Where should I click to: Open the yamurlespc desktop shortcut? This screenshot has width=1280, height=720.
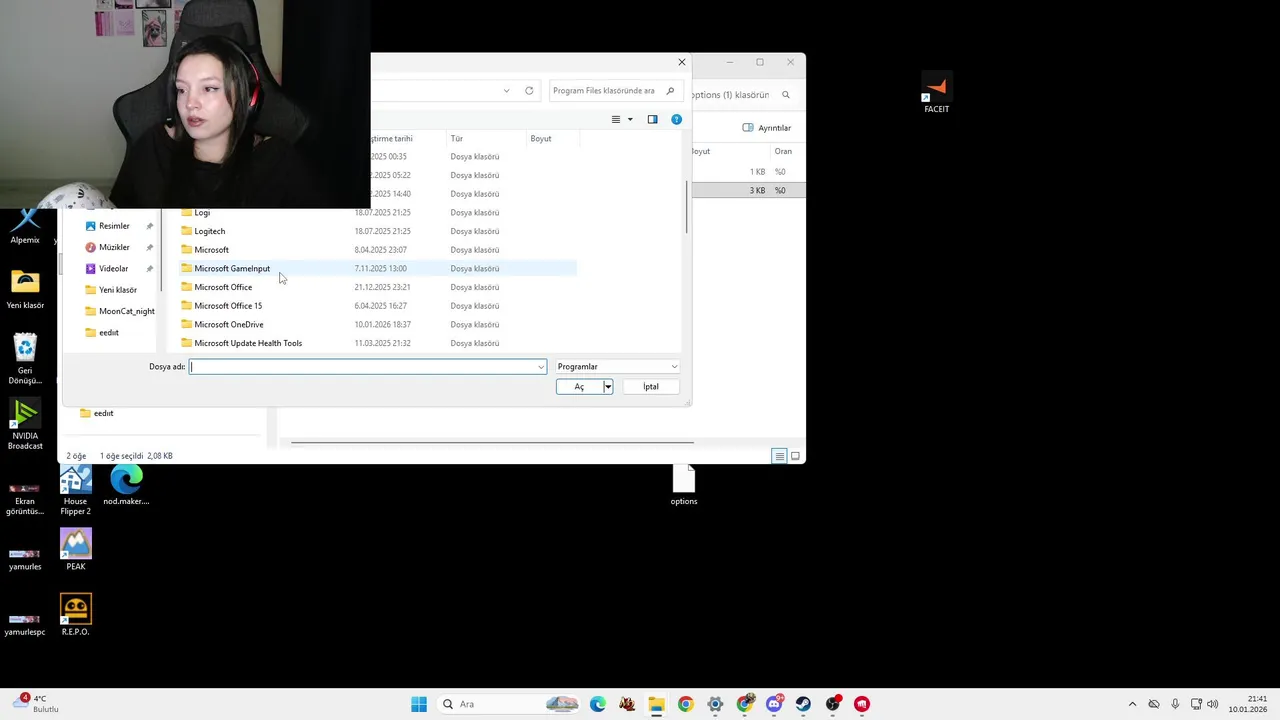click(25, 623)
